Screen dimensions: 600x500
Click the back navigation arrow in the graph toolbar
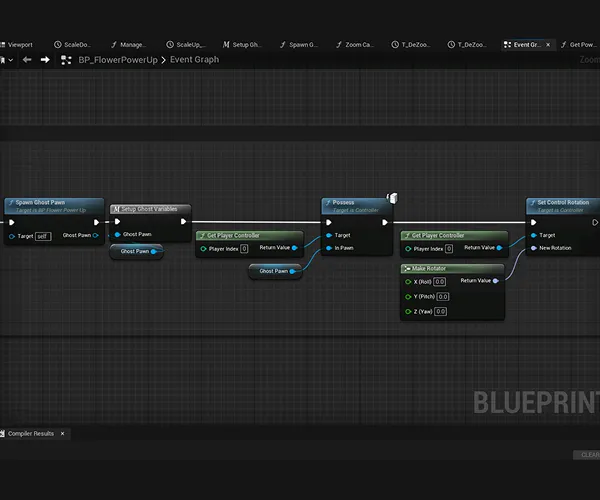(27, 60)
